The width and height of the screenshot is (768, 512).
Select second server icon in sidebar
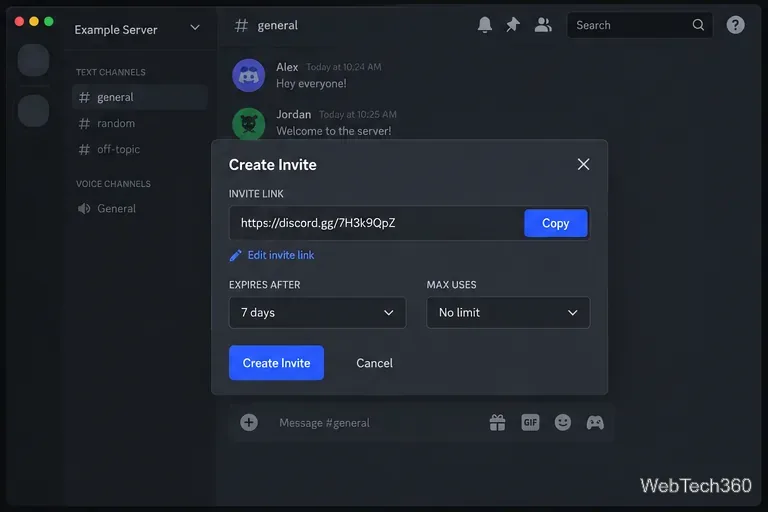tap(33, 110)
